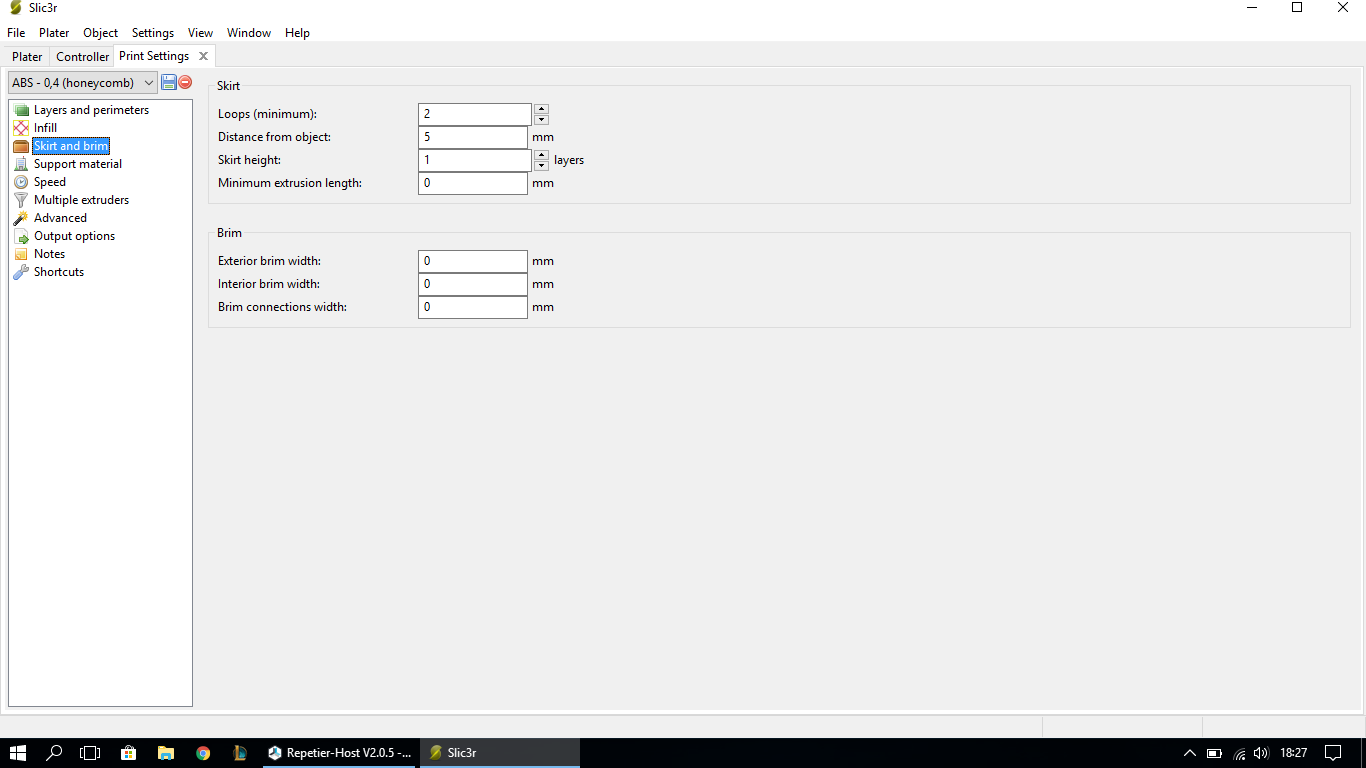Close the Print Settings tab
1366x768 pixels.
coord(203,56)
